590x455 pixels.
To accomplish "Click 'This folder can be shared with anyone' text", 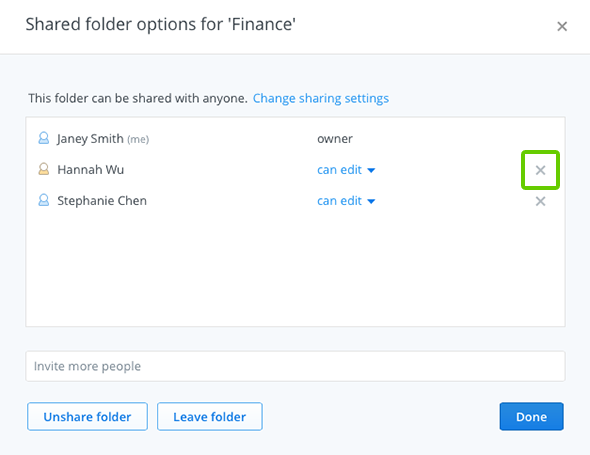I will (138, 98).
